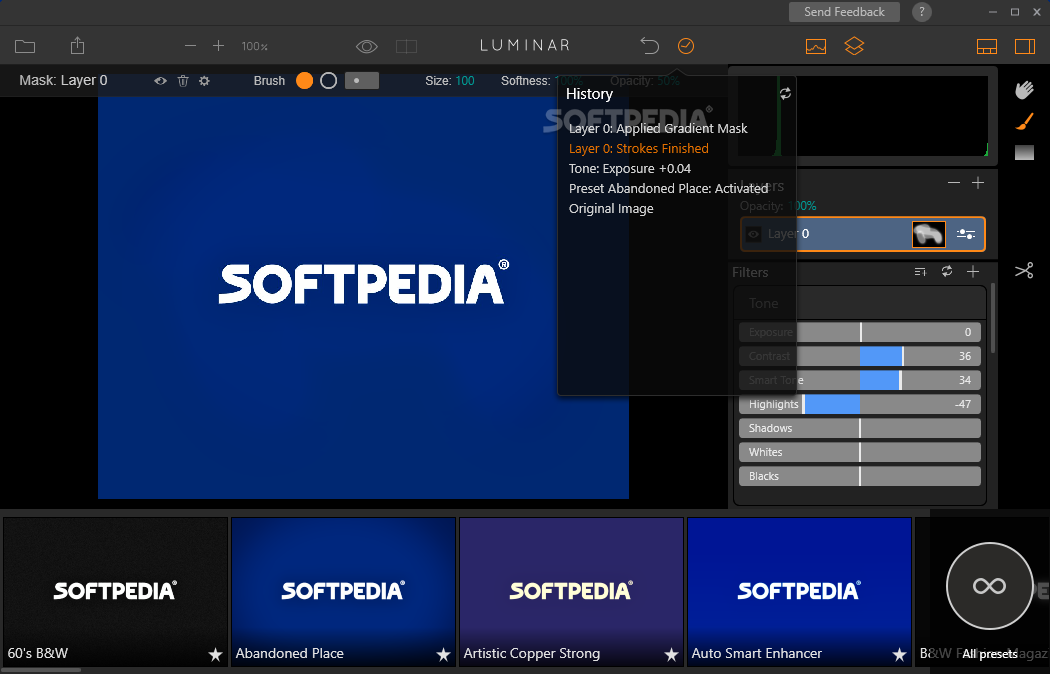
Task: Adjust the Contrast slider
Action: (x=860, y=356)
